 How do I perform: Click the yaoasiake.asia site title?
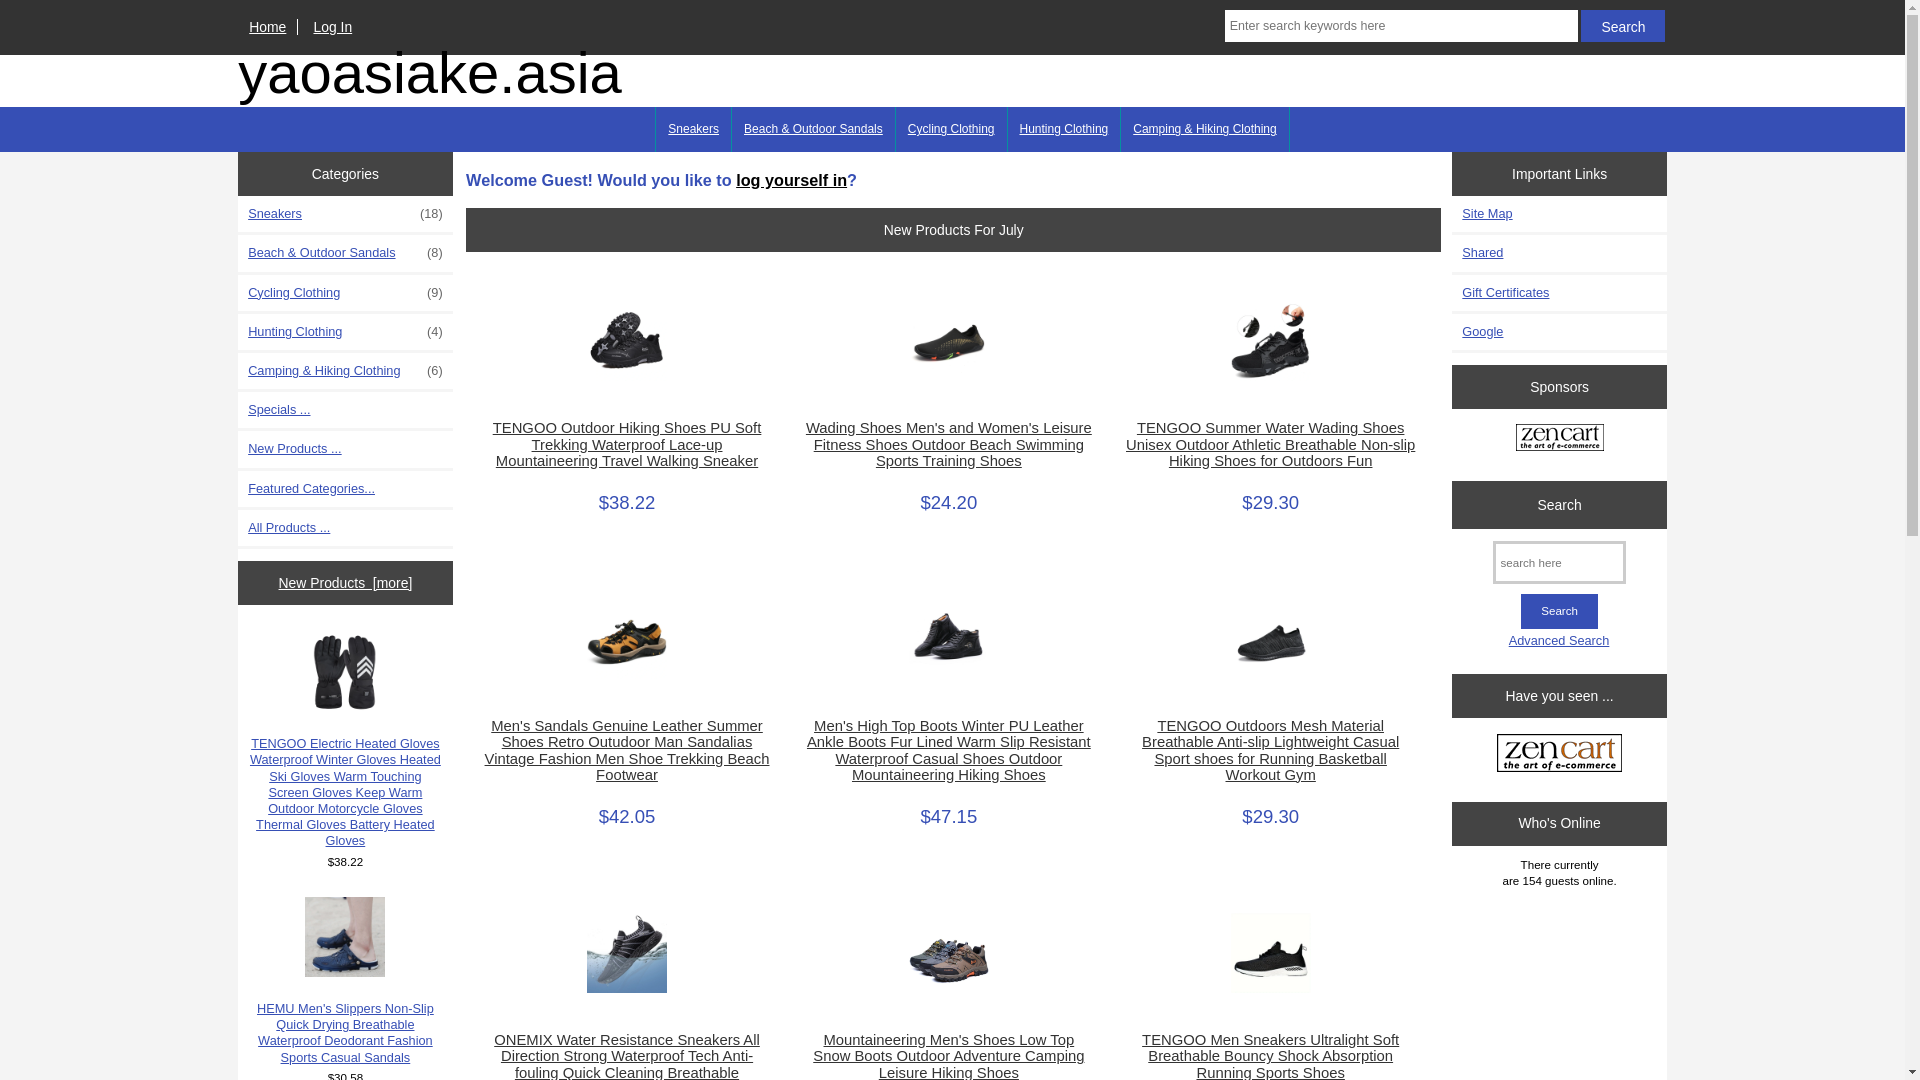pyautogui.click(x=430, y=74)
